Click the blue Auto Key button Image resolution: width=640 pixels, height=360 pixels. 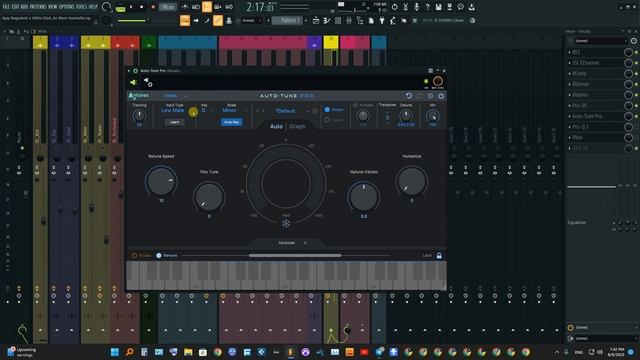coord(231,122)
